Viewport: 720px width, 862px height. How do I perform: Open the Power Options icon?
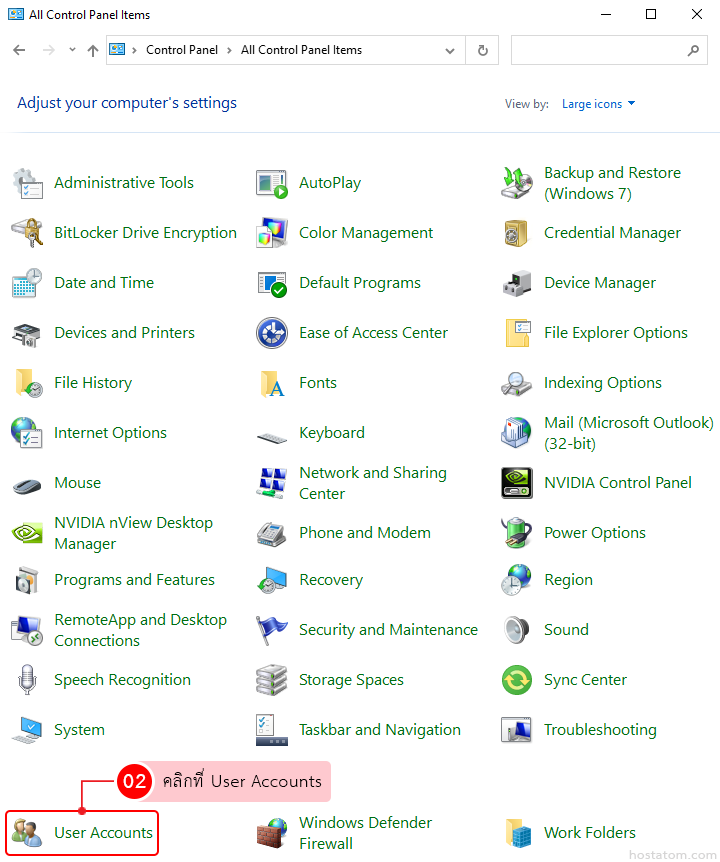[x=517, y=533]
